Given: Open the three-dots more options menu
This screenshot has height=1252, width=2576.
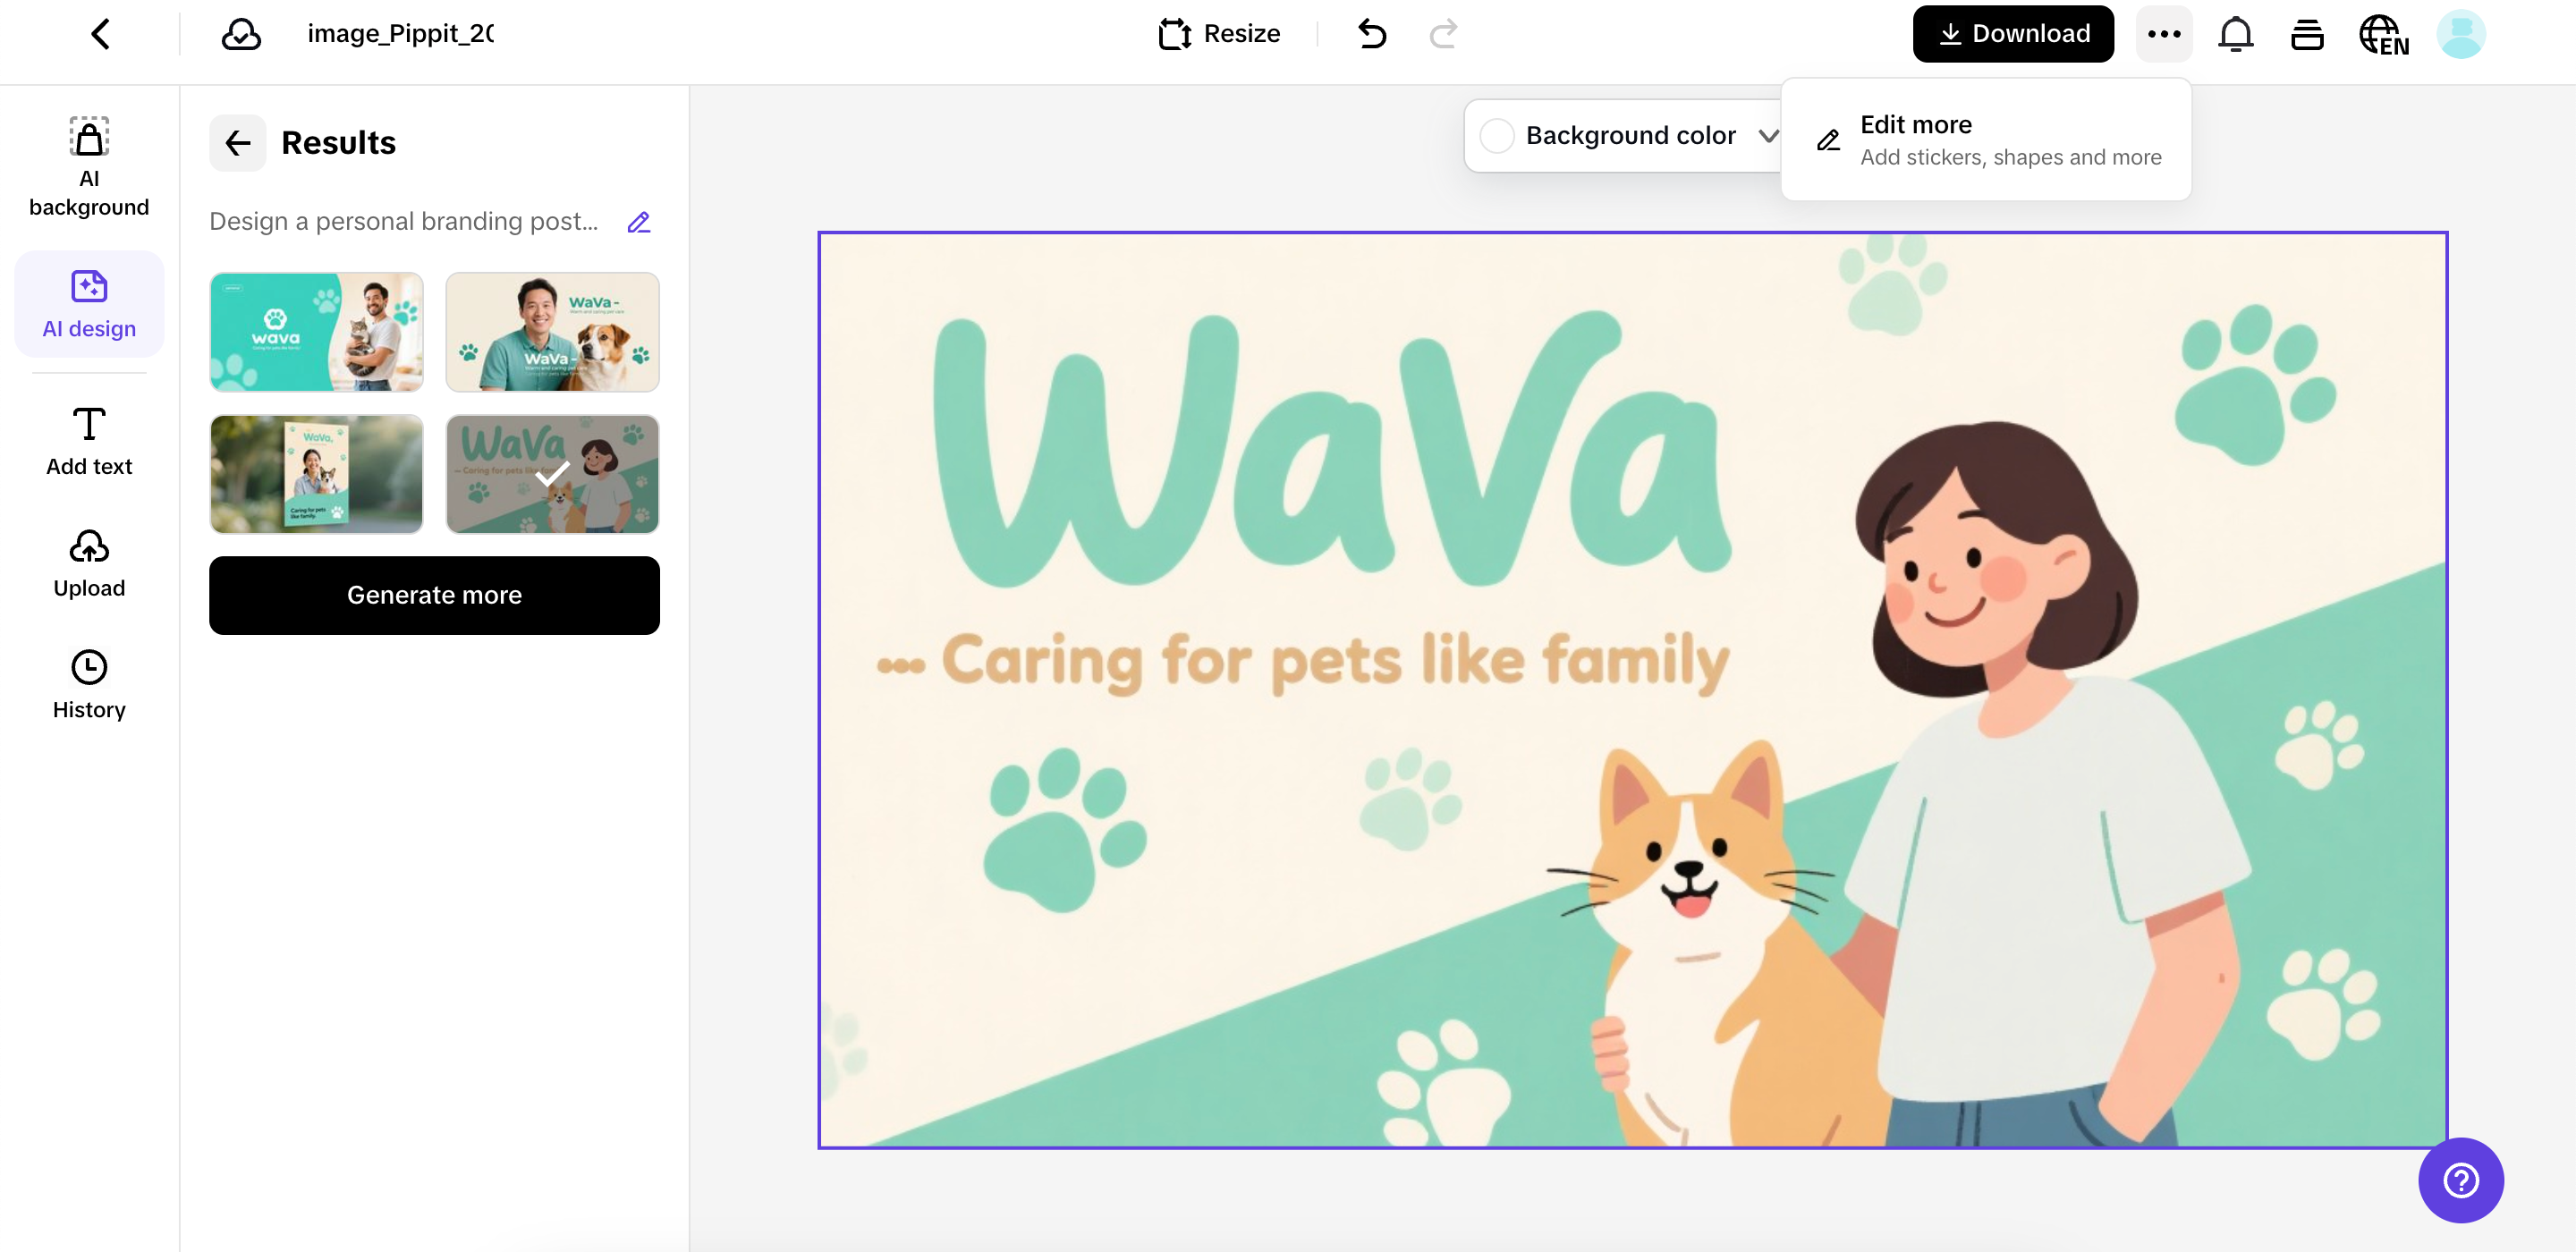Looking at the screenshot, I should pyautogui.click(x=2164, y=34).
